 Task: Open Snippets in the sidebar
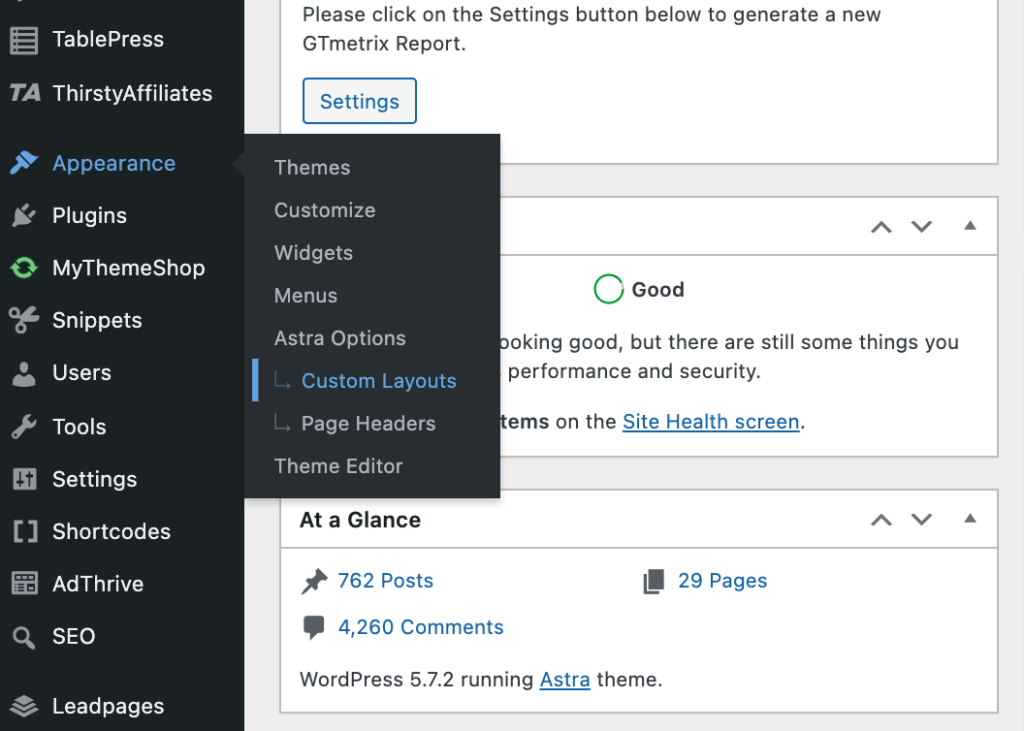pos(97,320)
